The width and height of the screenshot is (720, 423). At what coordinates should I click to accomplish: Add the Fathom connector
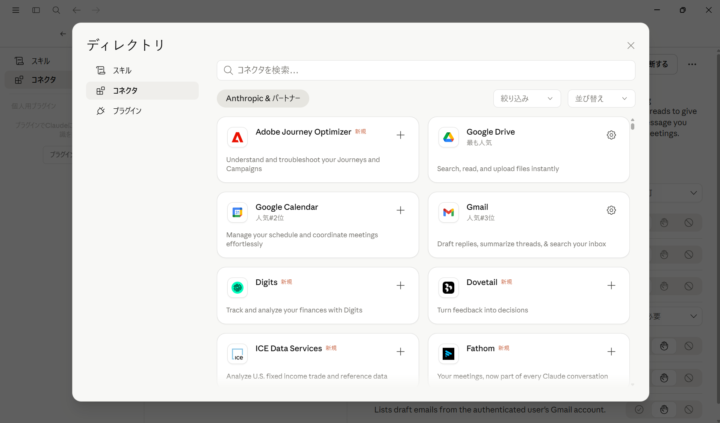click(611, 352)
